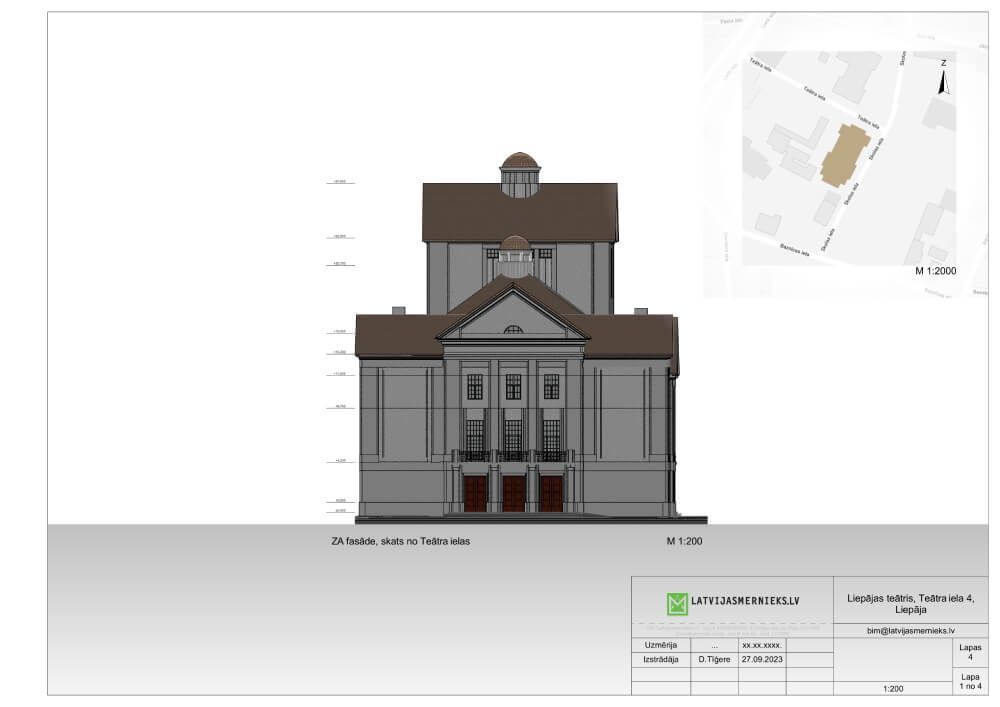Click the right red entrance door
1000x707 pixels.
pos(551,493)
